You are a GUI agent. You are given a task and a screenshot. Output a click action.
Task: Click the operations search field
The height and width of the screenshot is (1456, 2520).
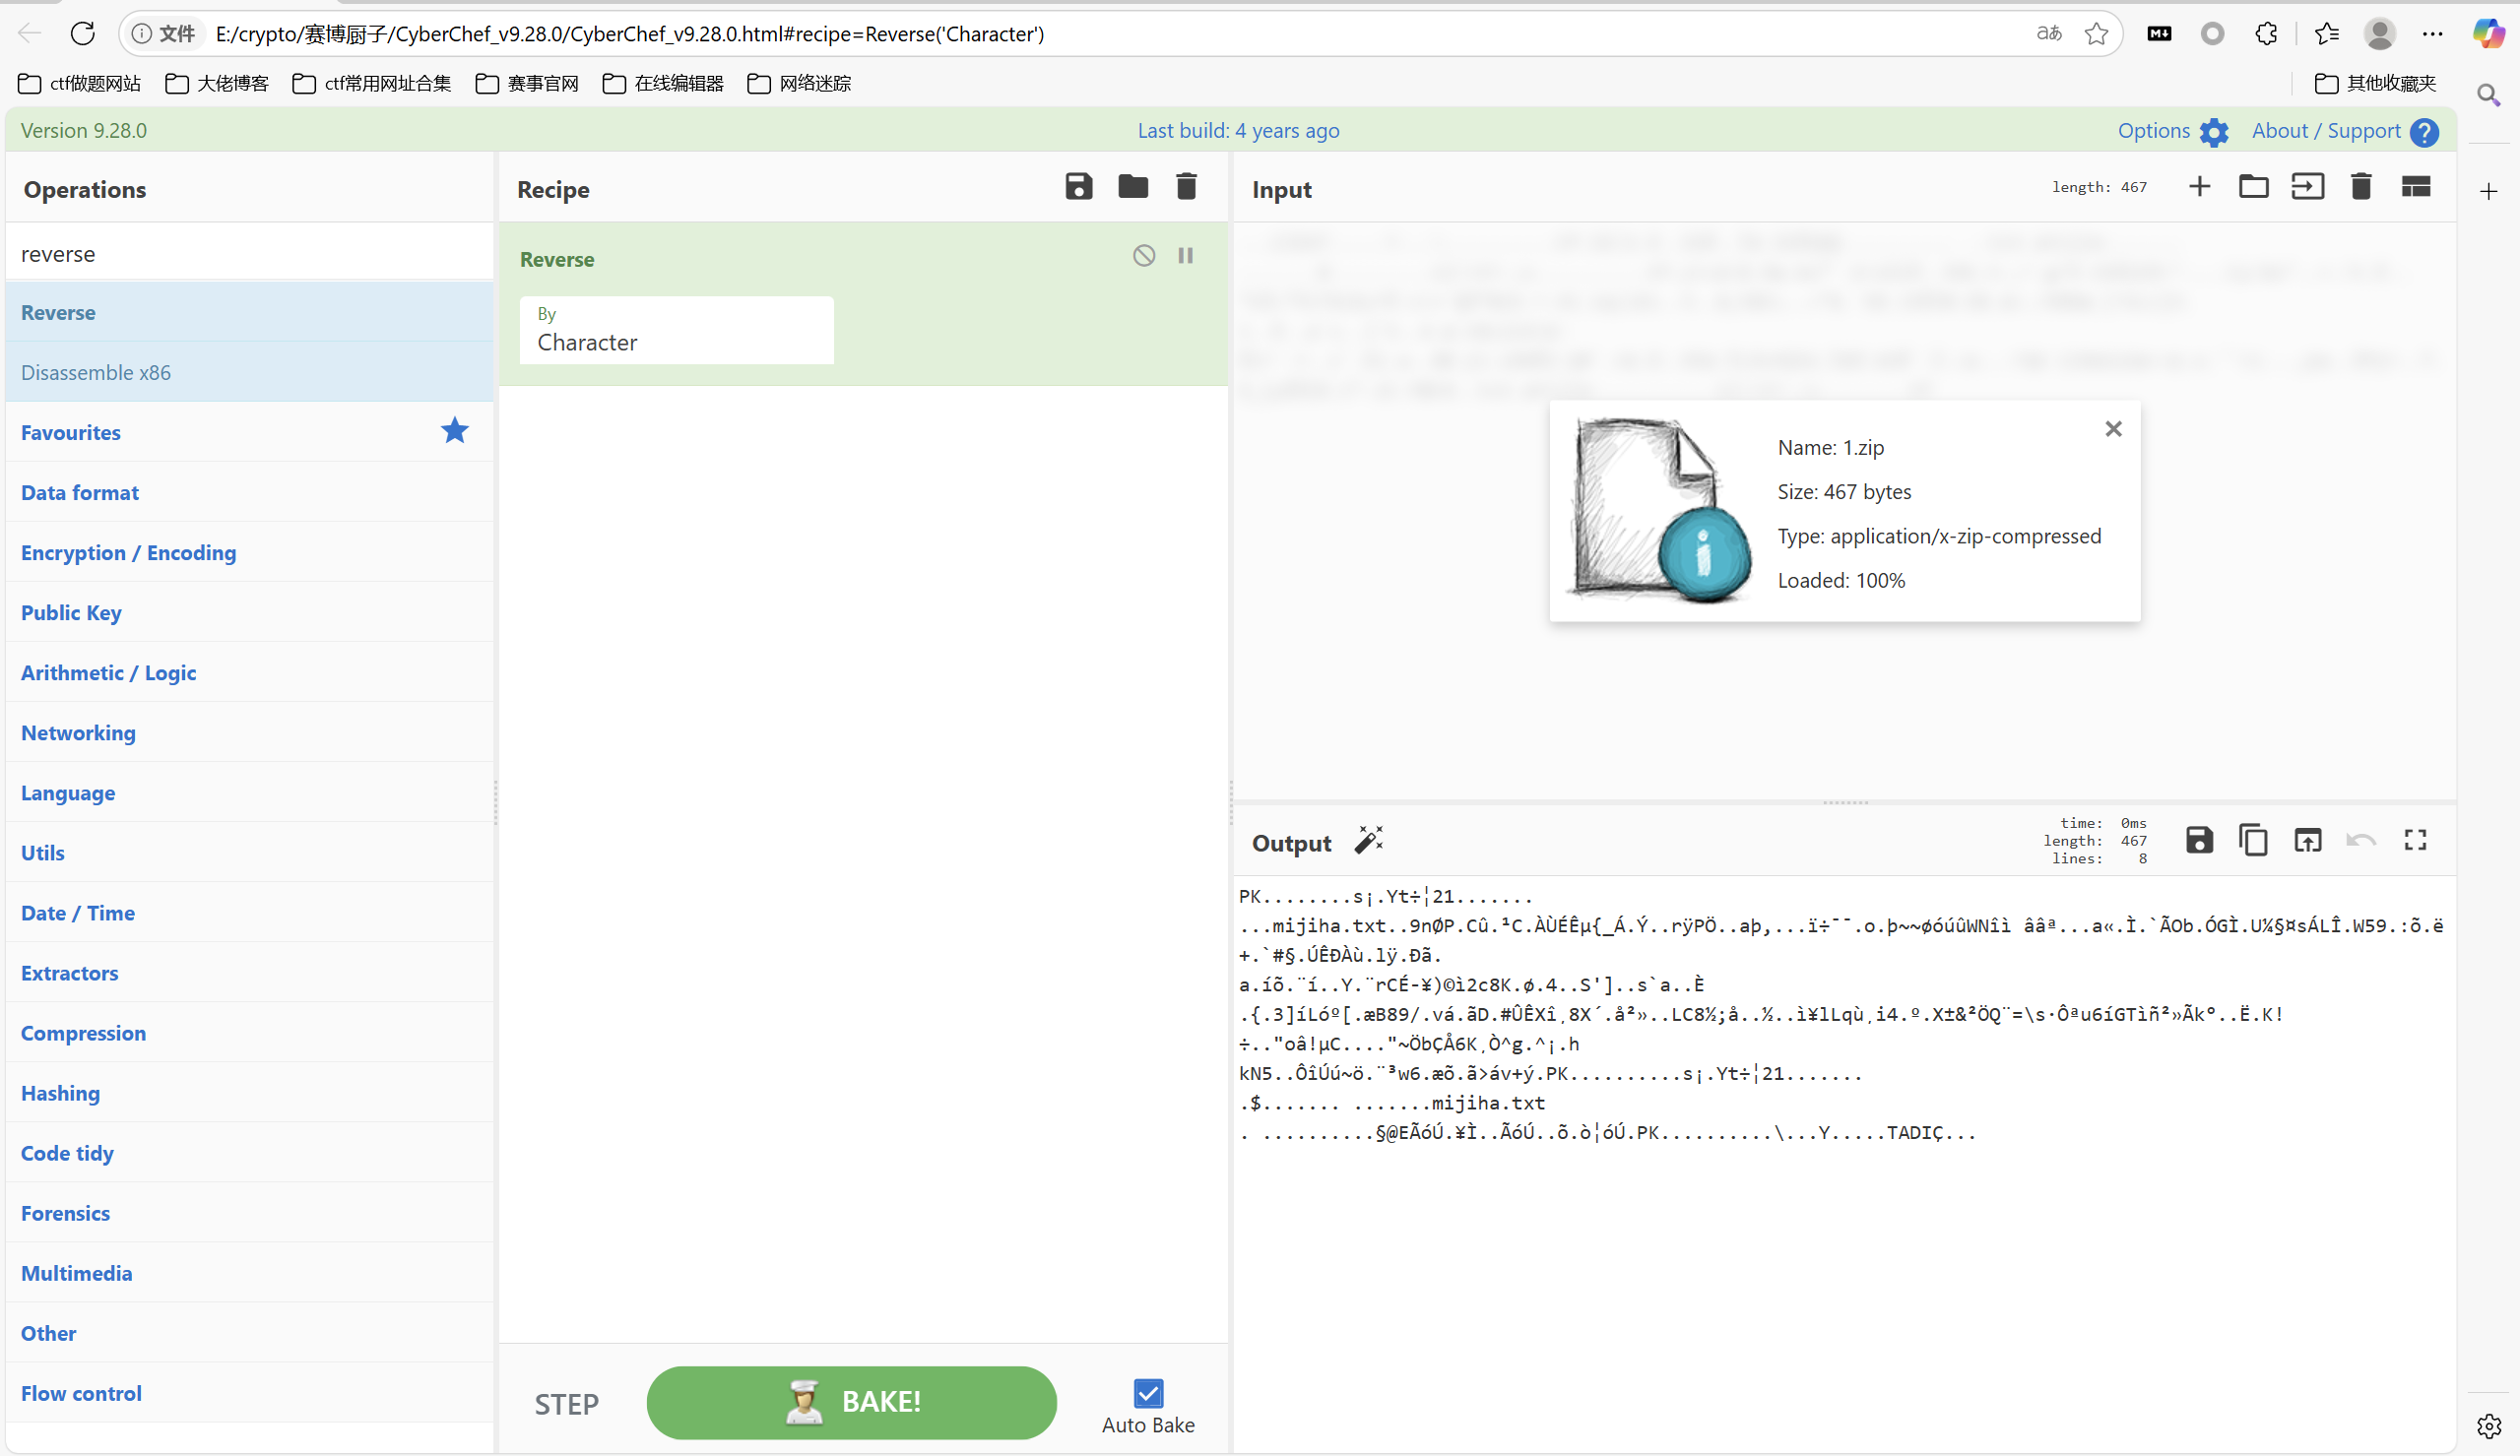249,254
